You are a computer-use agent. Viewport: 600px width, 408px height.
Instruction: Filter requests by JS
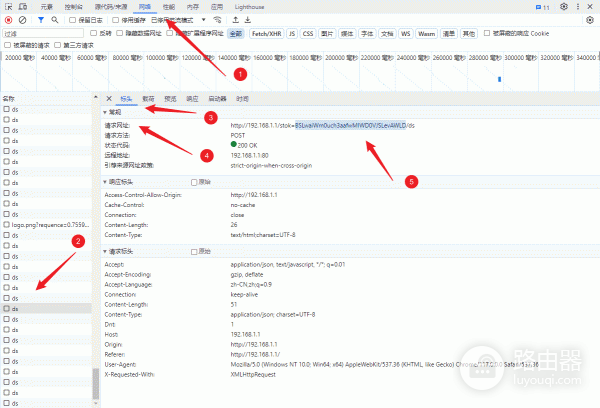292,34
